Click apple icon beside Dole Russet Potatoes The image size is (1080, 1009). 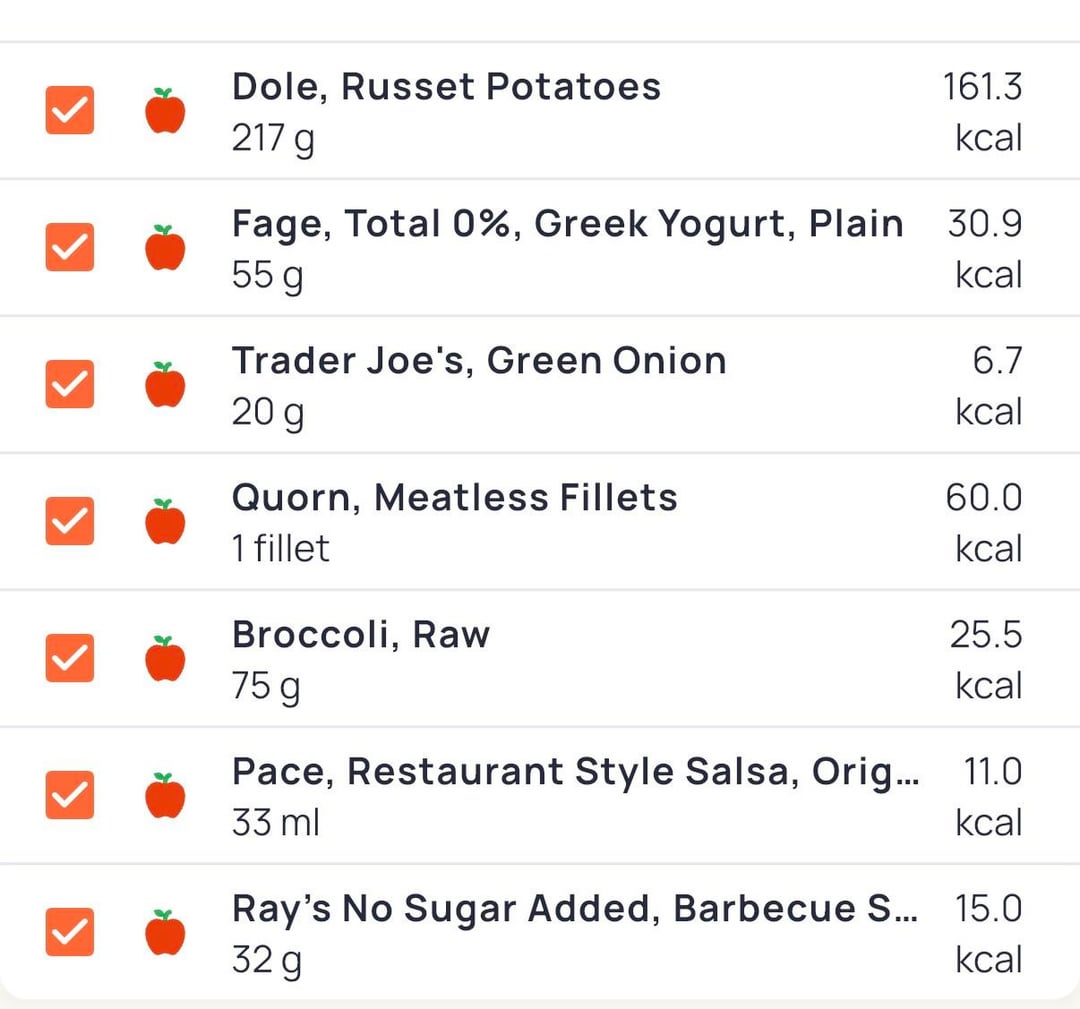pos(165,111)
